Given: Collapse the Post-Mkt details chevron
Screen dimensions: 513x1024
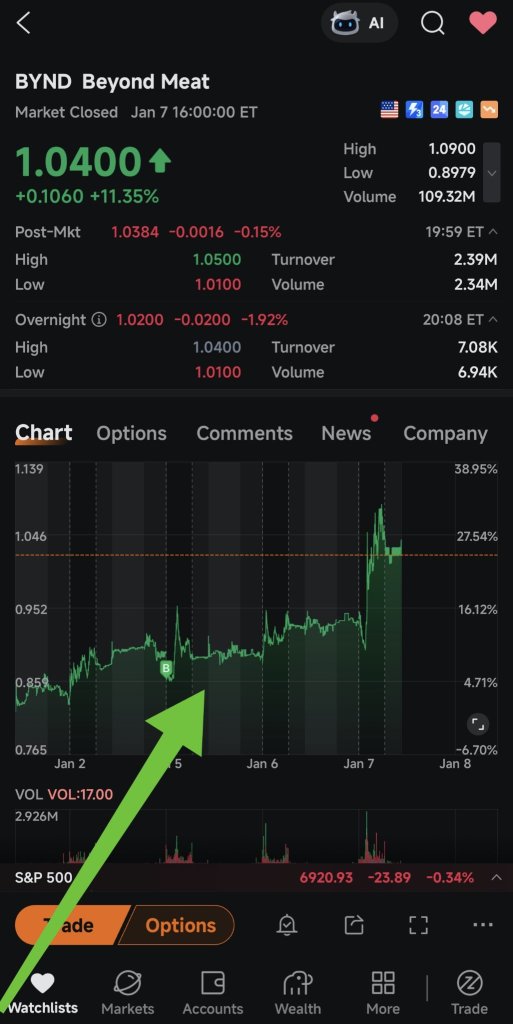Looking at the screenshot, I should 493,232.
